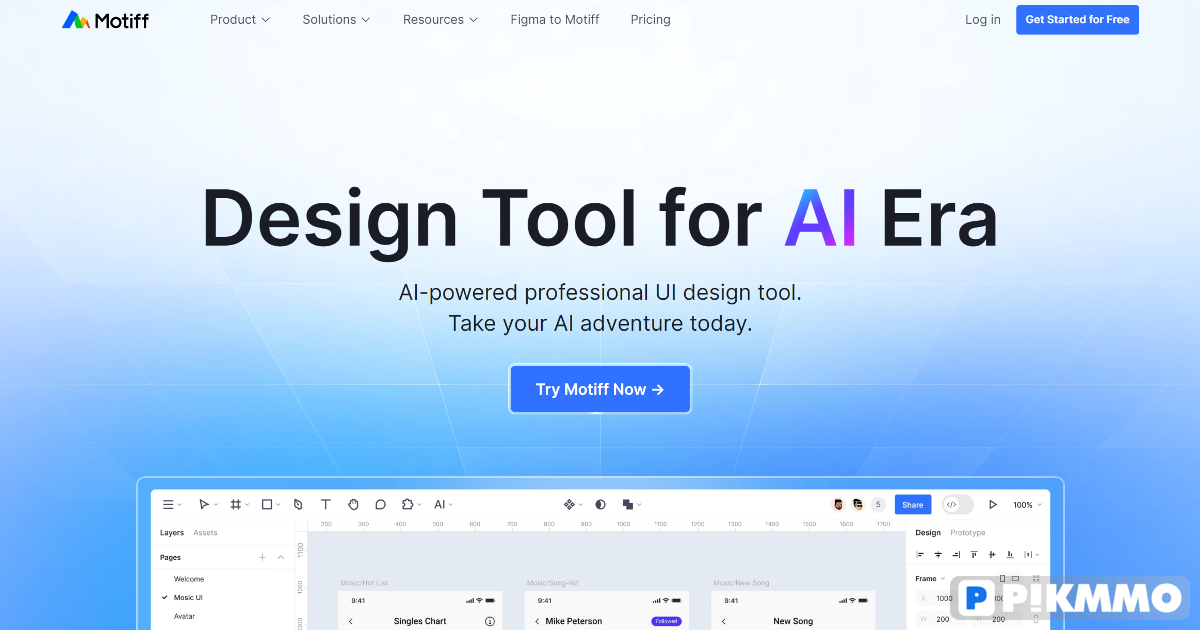Select landscape frame orientation icon

pos(1015,578)
